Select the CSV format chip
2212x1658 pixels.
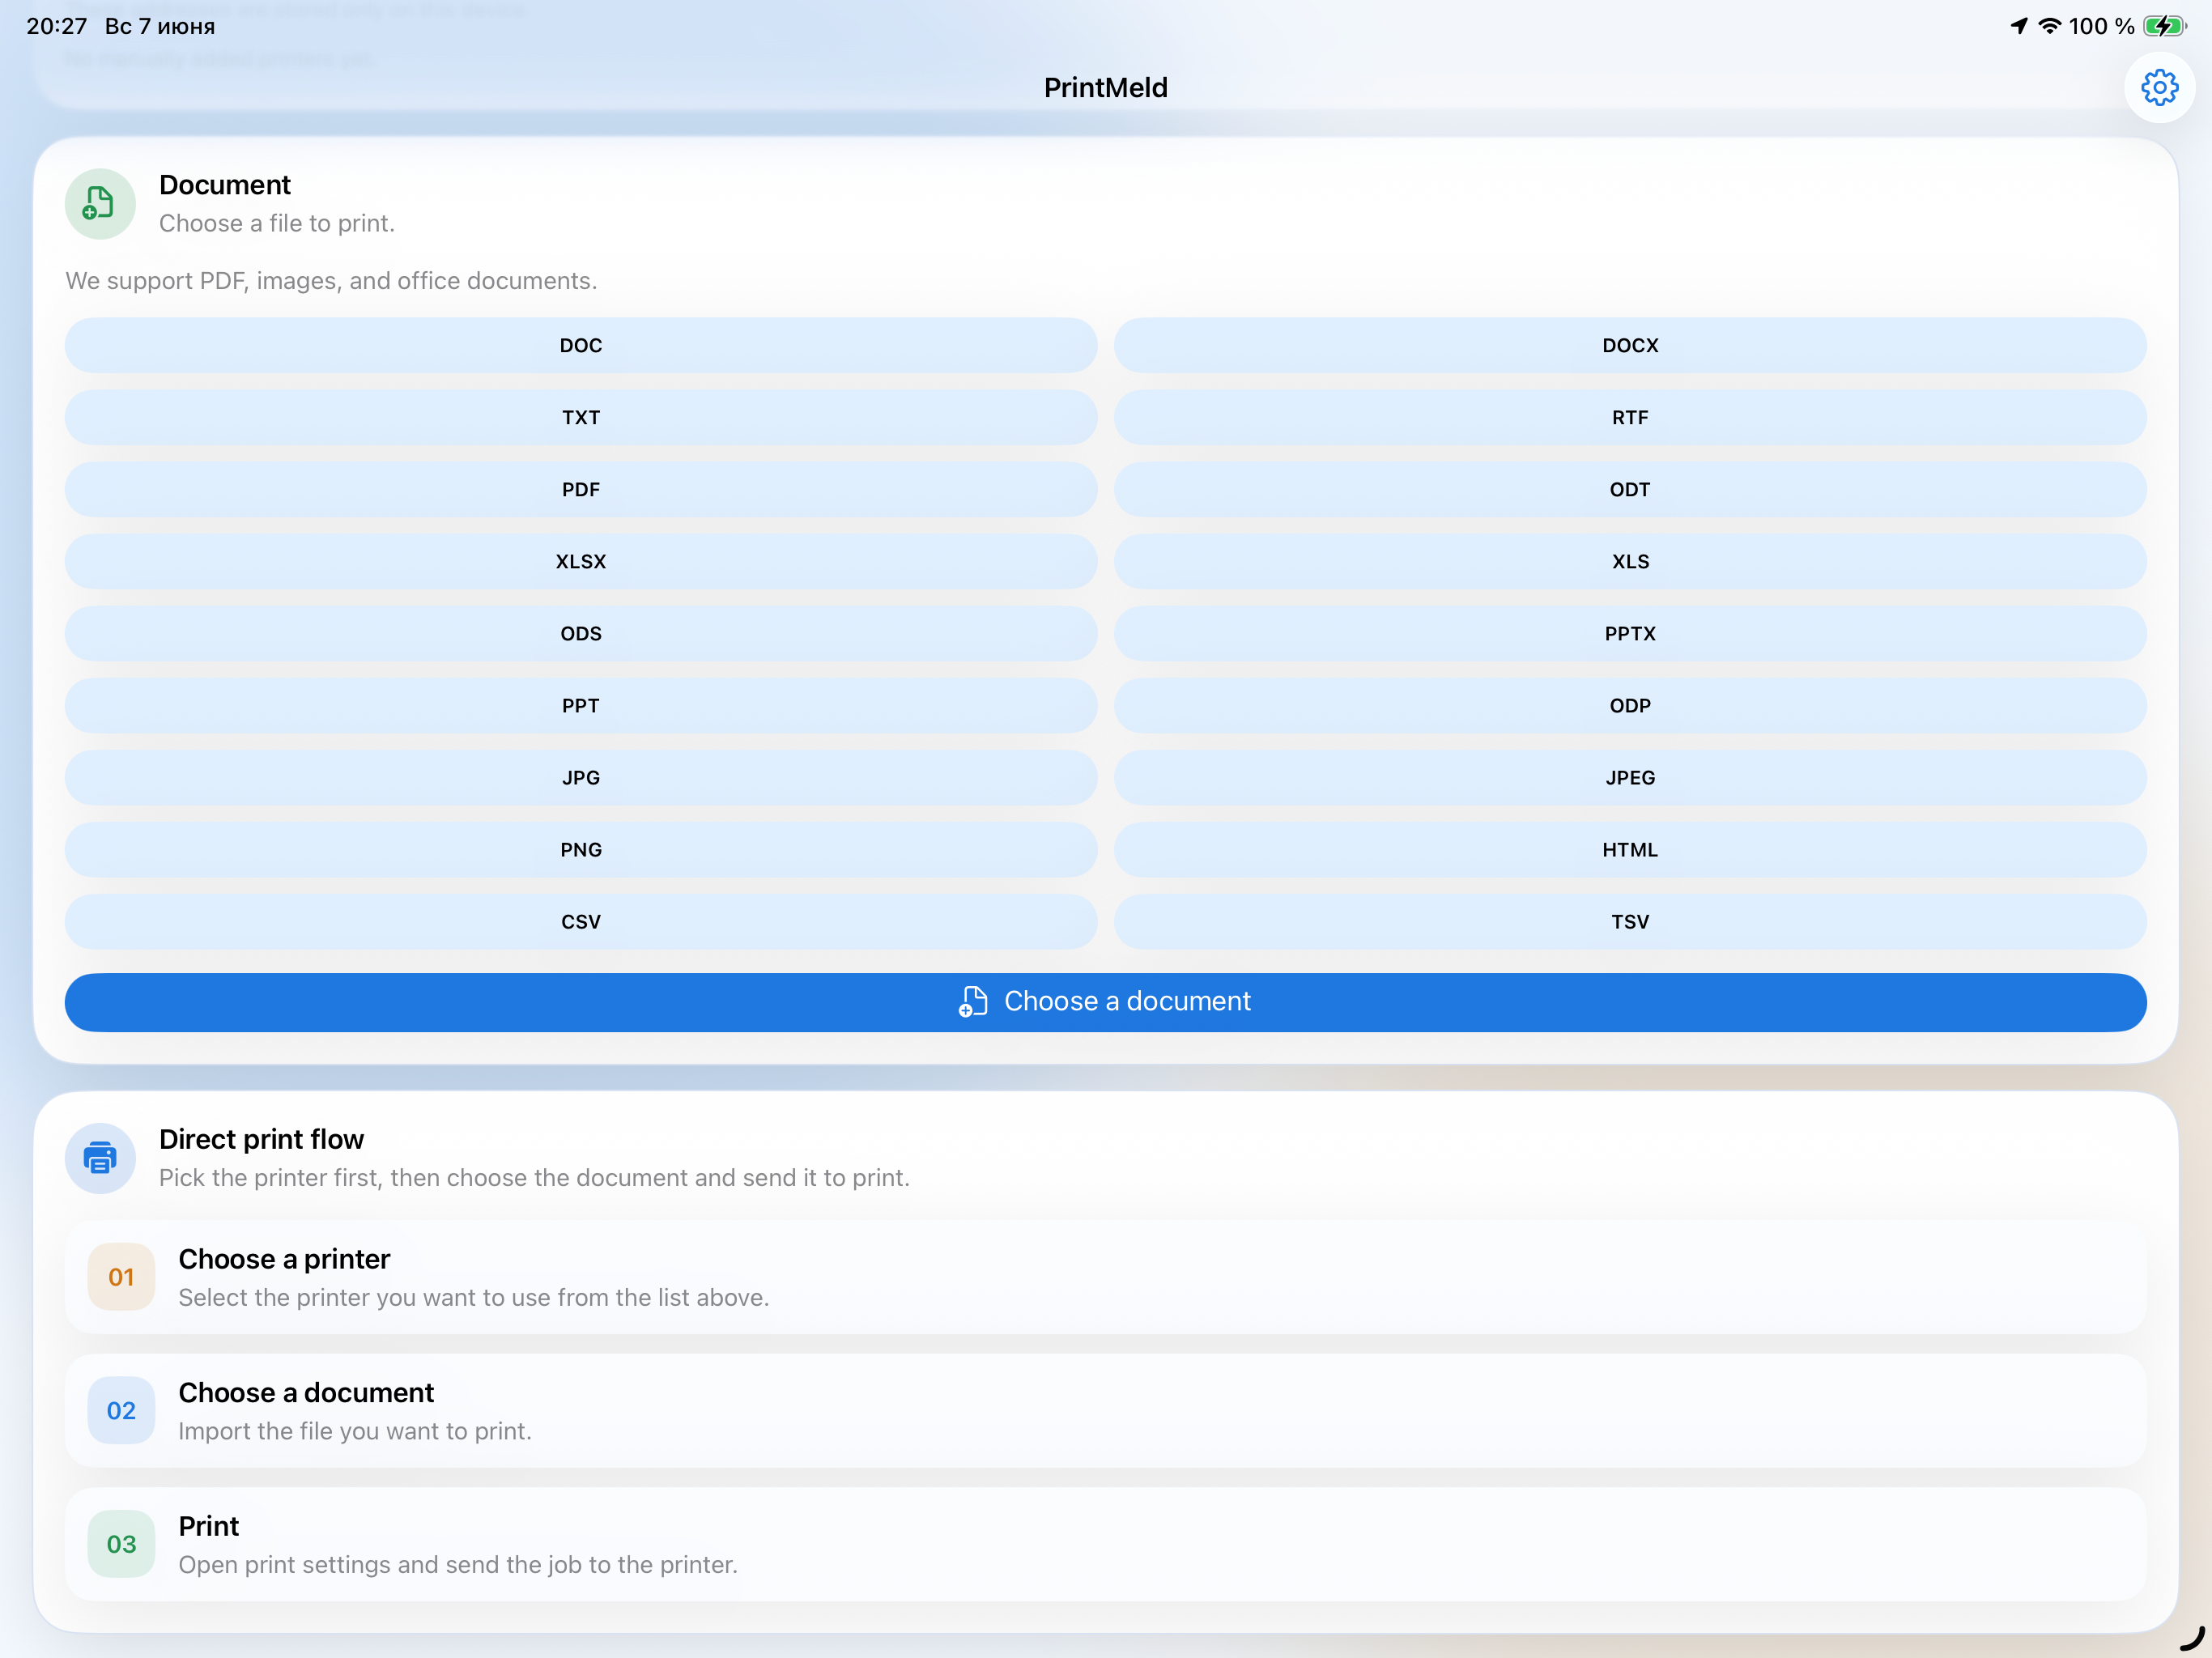coord(581,921)
